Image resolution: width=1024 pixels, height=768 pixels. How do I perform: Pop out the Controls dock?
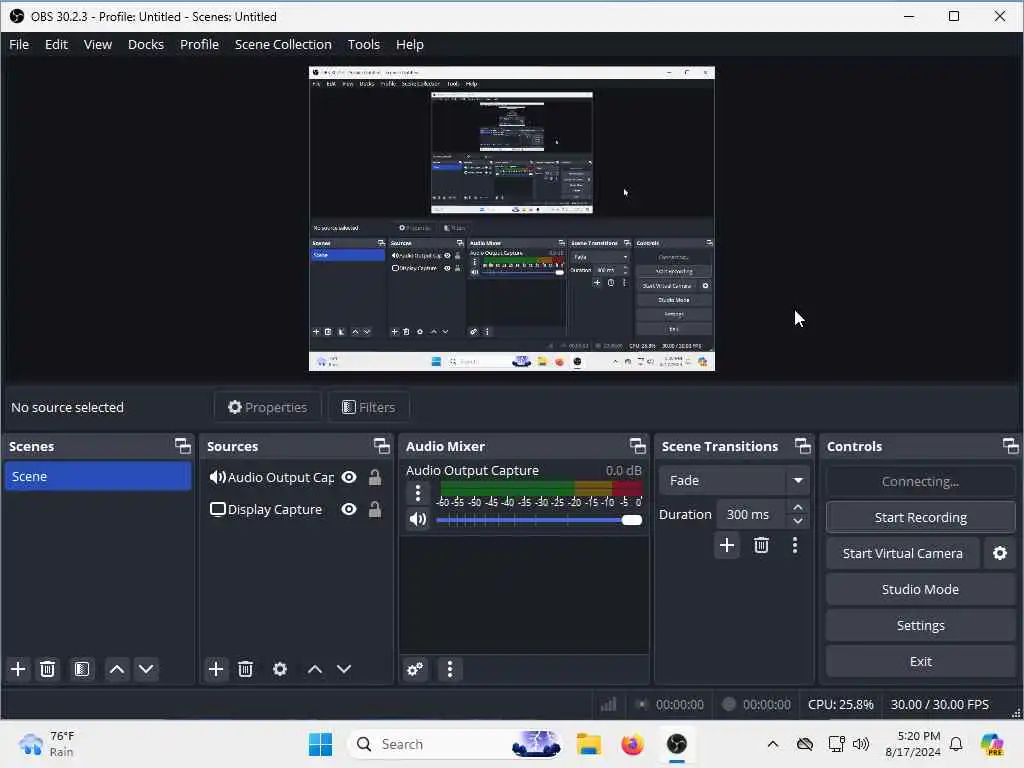coord(1010,446)
